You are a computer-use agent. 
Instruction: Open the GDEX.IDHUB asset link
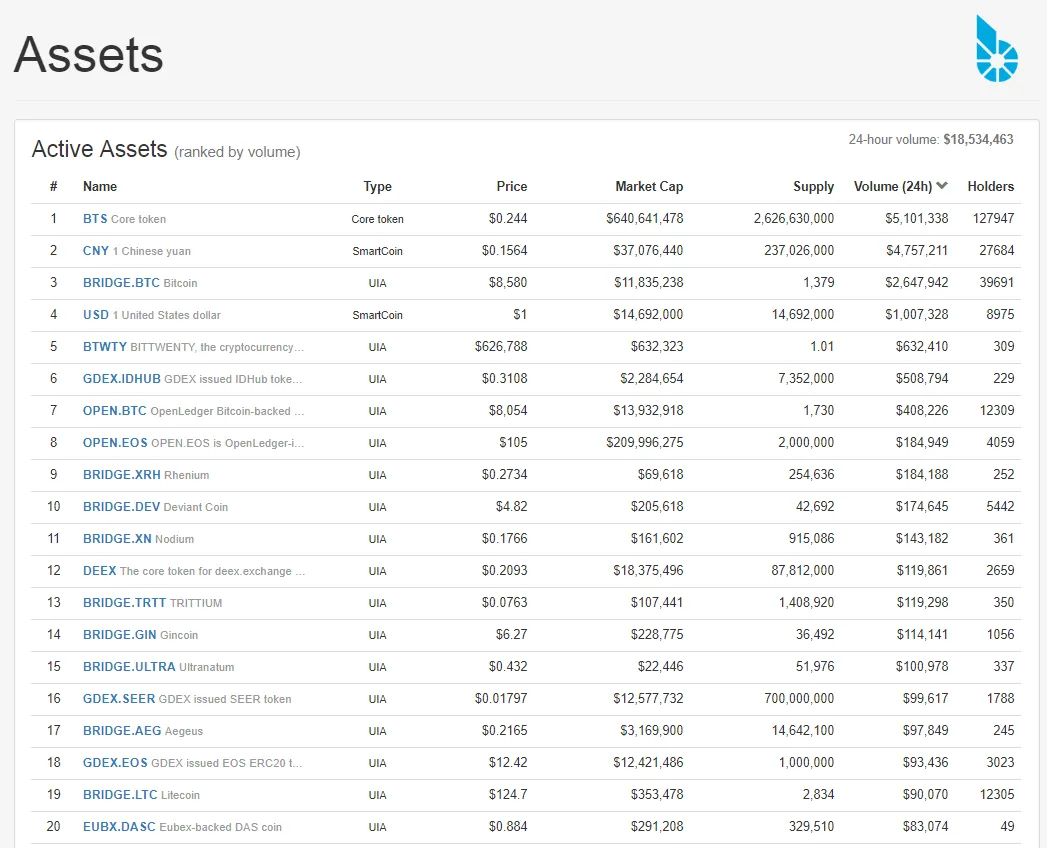[122, 379]
